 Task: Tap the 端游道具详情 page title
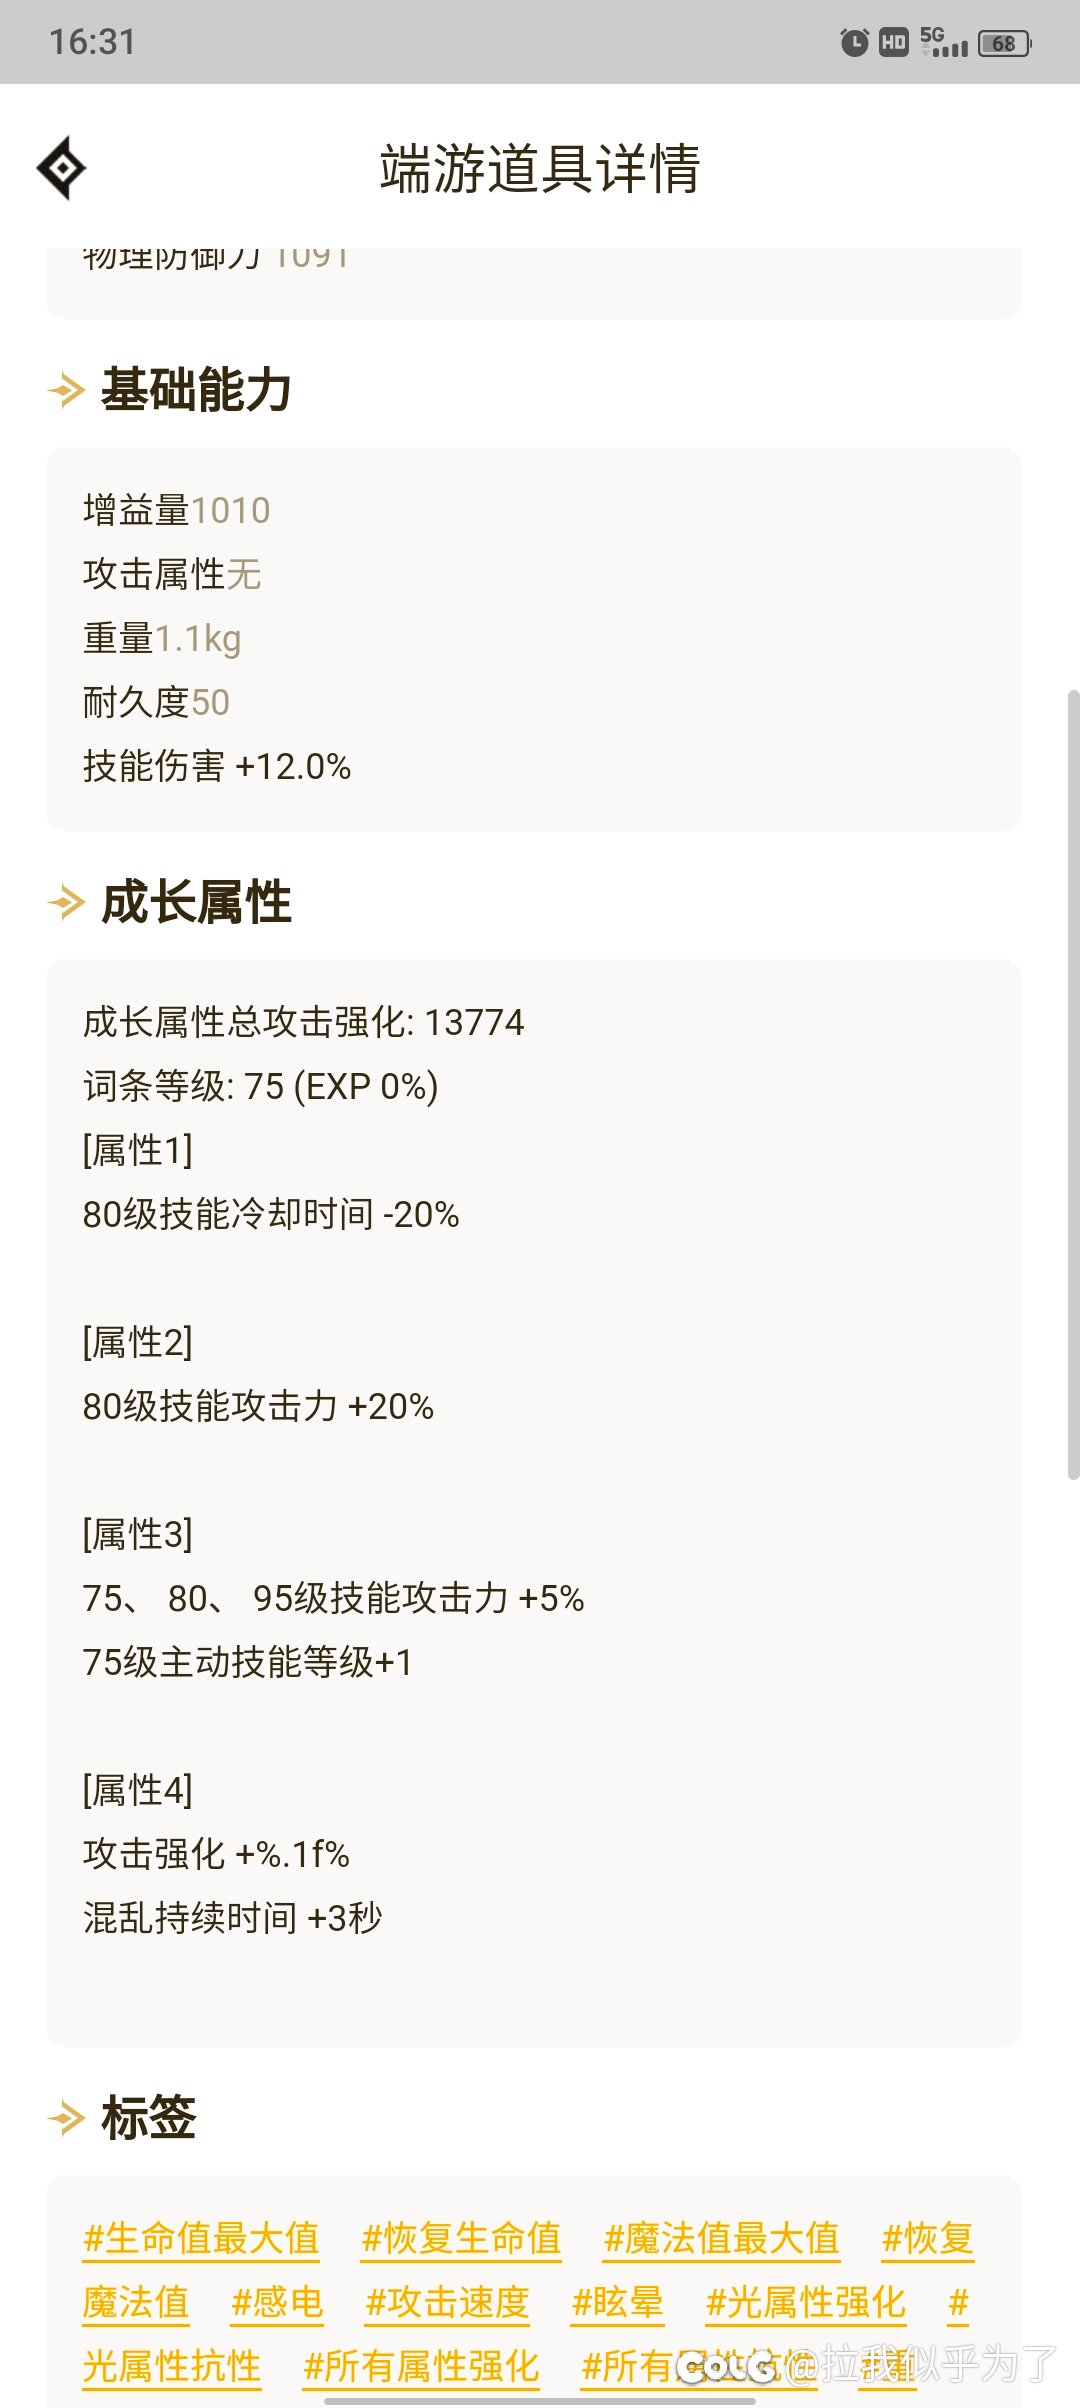click(540, 168)
